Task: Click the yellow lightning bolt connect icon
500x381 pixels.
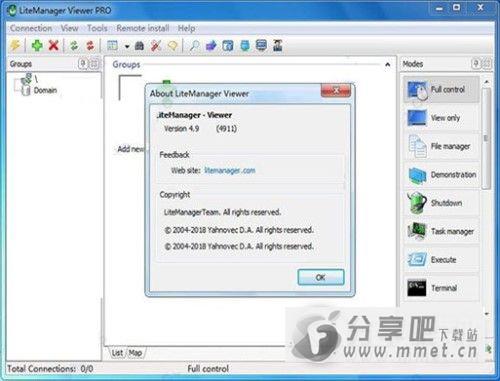Action: [x=15, y=45]
